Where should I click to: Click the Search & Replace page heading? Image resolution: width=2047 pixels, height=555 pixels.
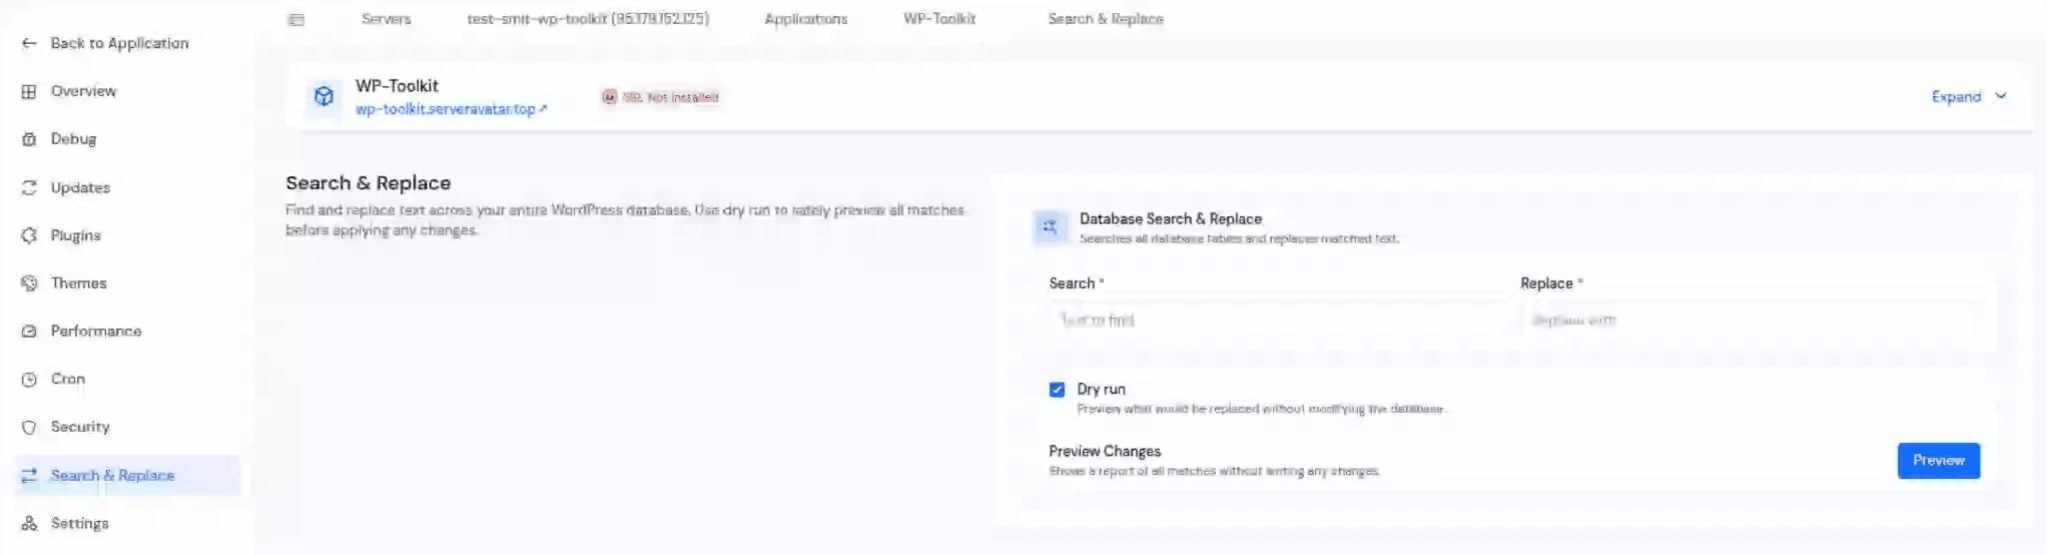(368, 183)
